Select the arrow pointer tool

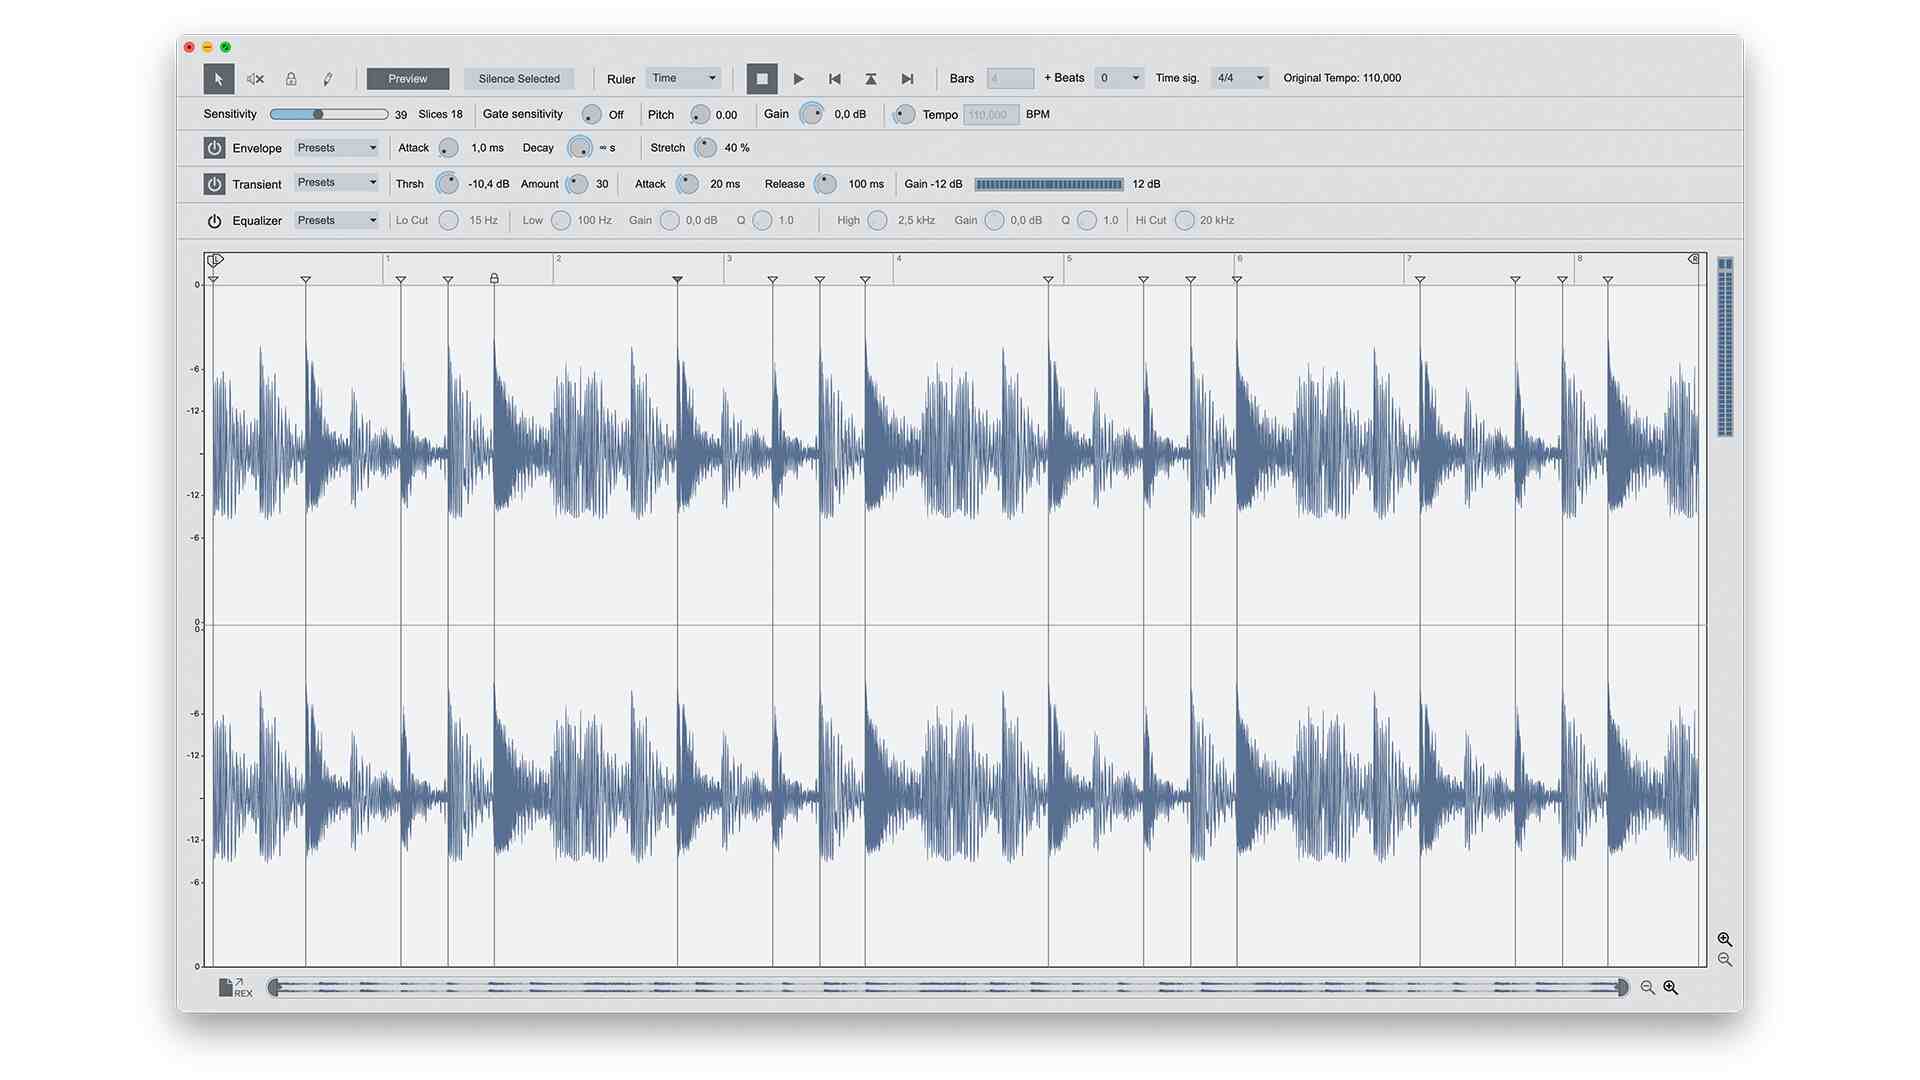[x=218, y=79]
